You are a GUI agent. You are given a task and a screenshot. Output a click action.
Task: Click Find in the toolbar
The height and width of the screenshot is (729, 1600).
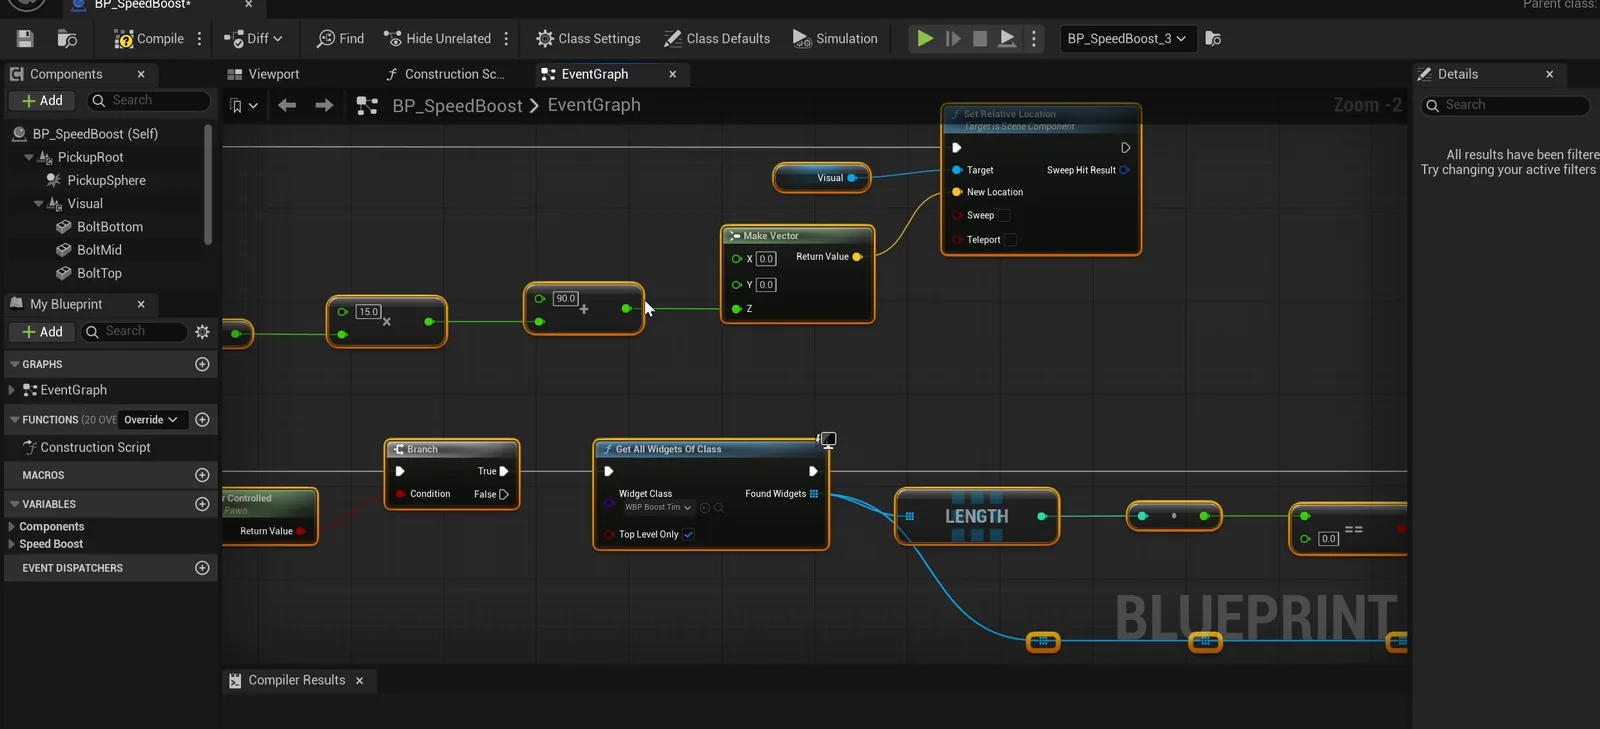[x=340, y=39]
